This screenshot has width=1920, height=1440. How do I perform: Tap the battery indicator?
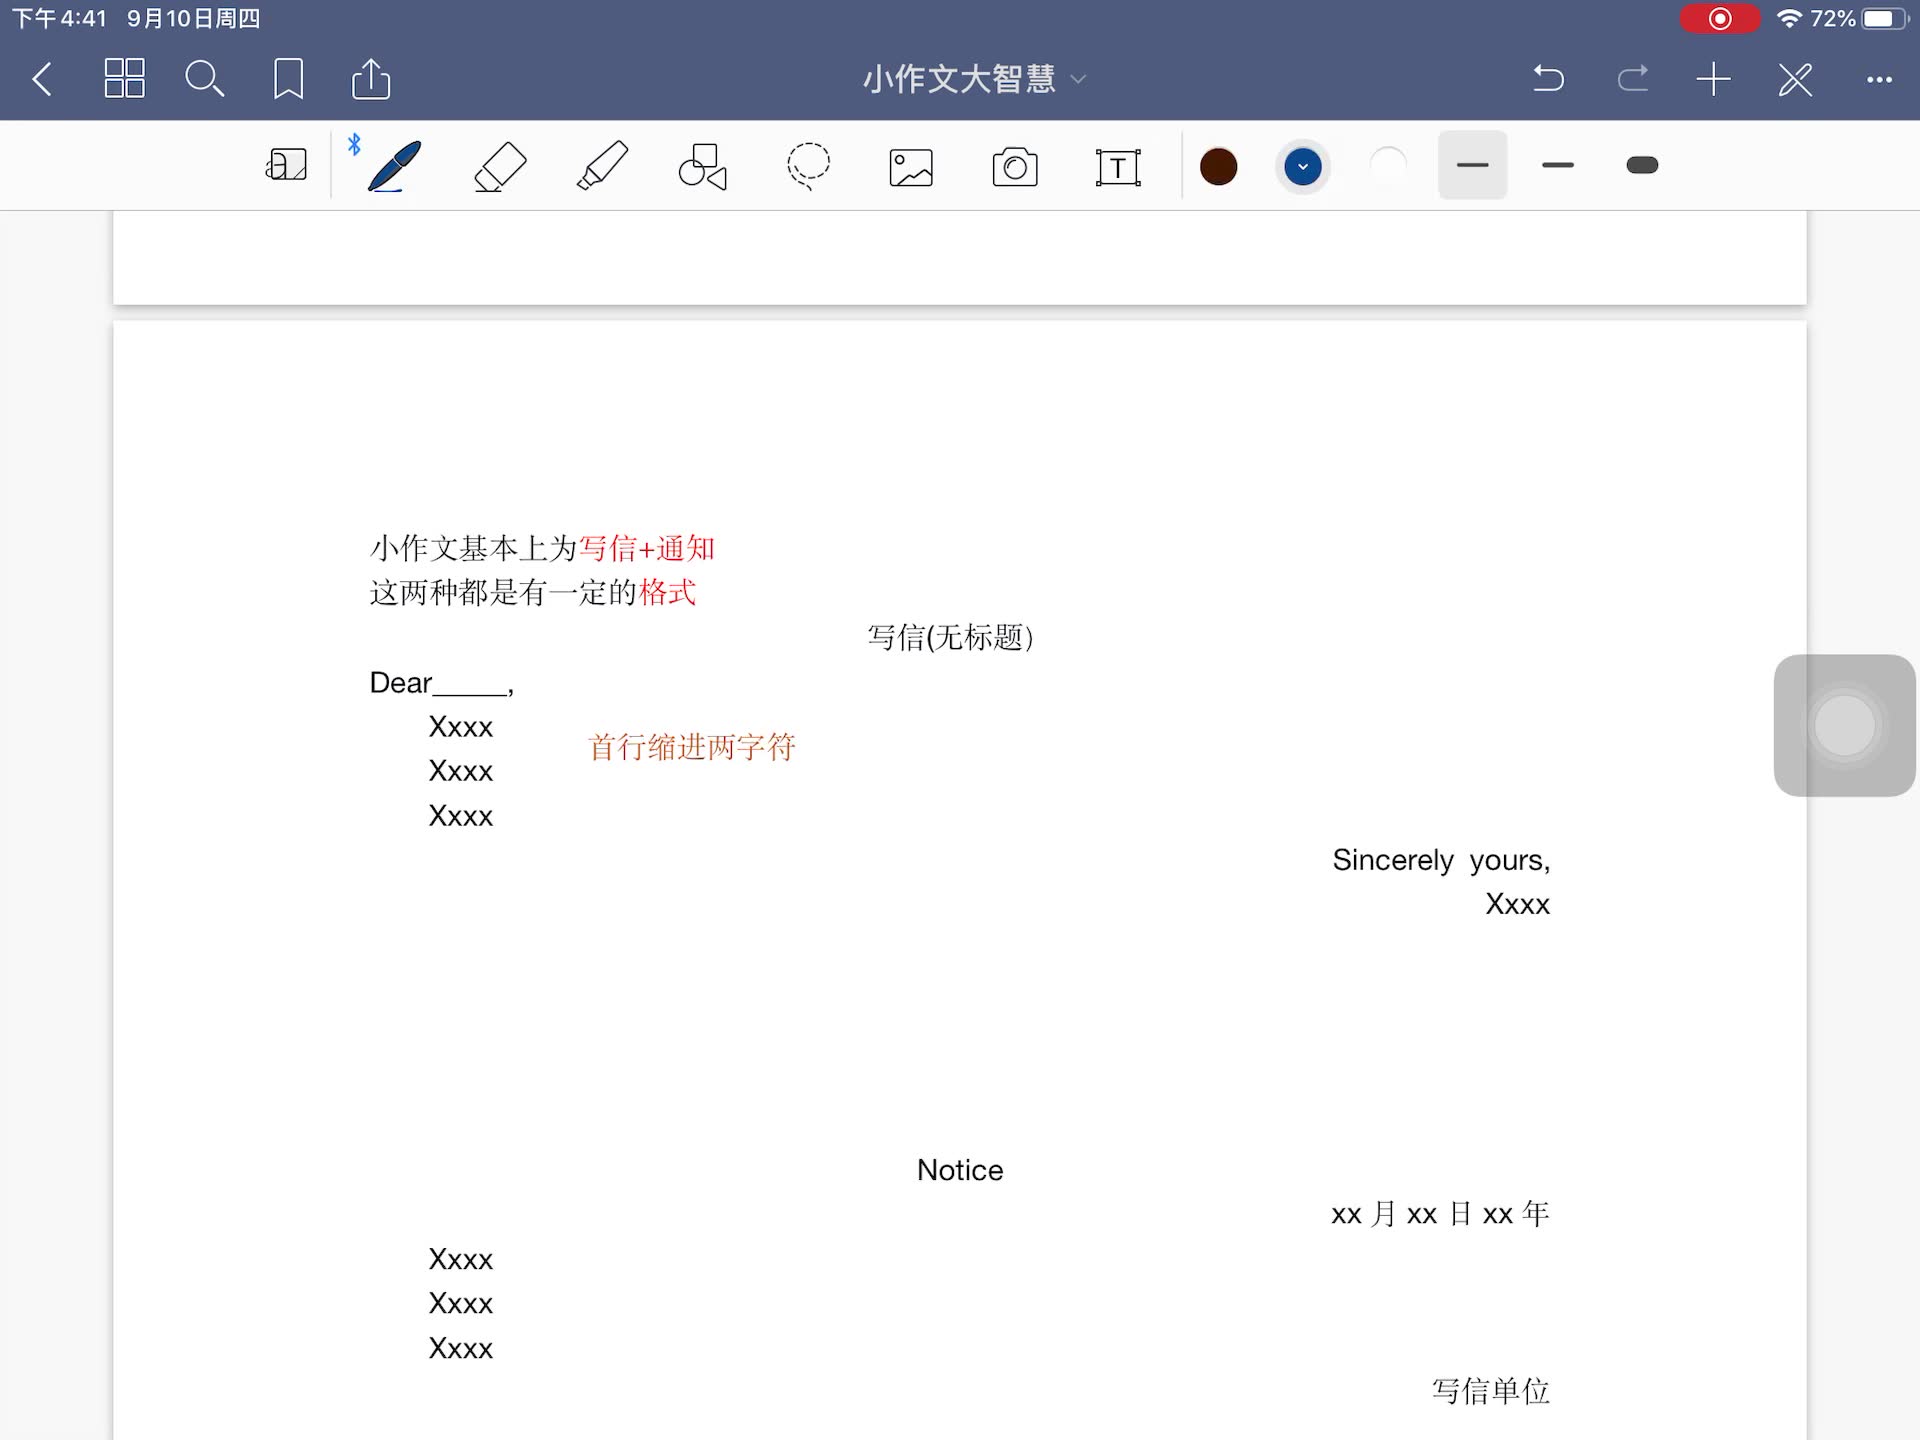click(1884, 18)
